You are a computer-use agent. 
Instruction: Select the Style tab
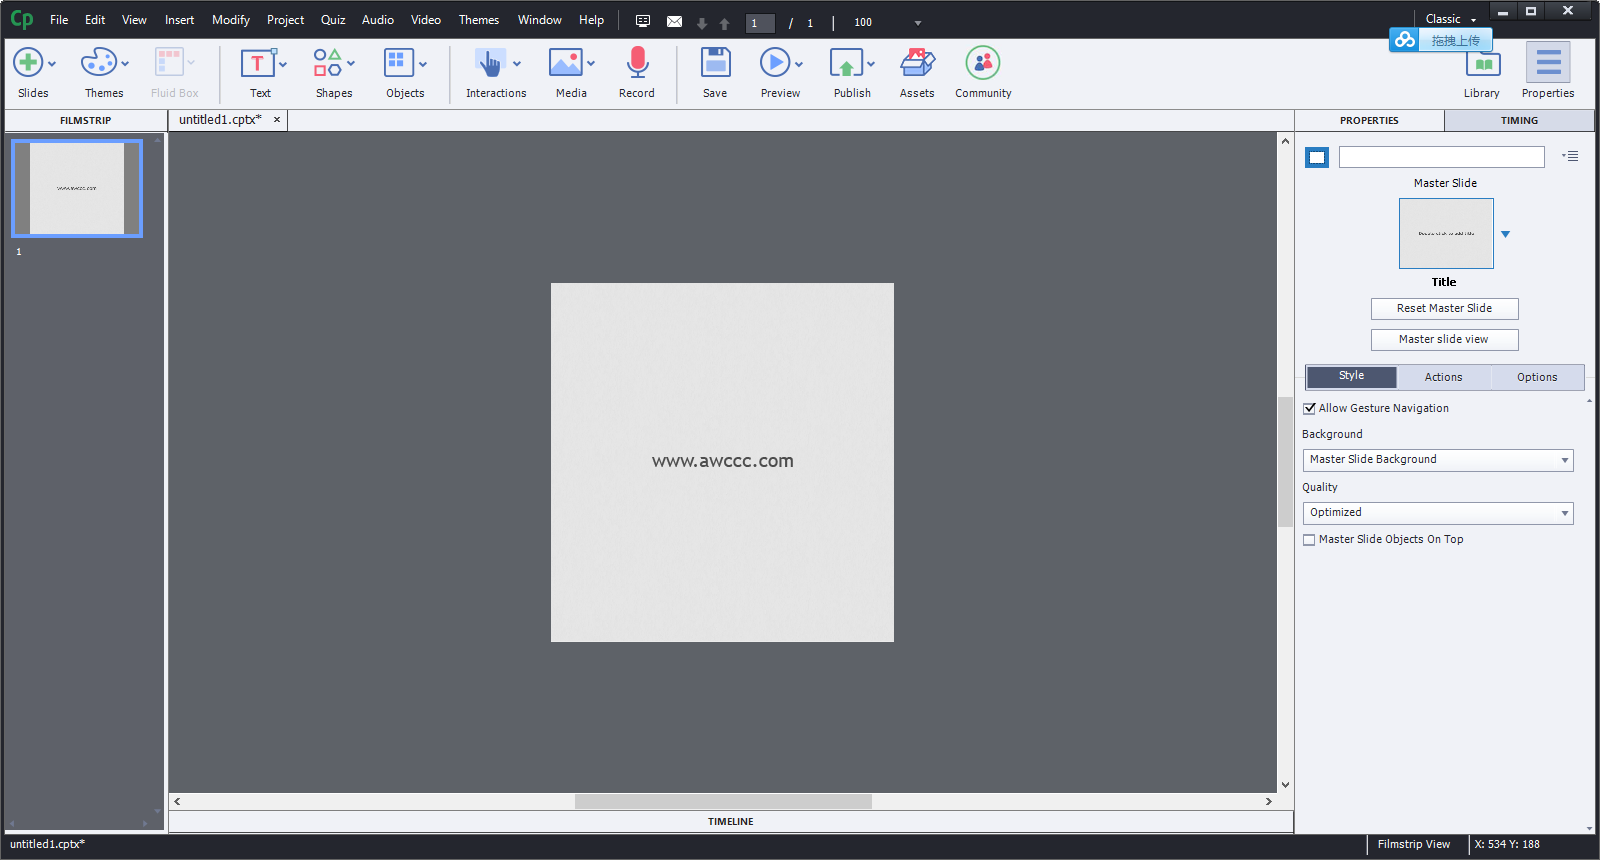(1351, 376)
